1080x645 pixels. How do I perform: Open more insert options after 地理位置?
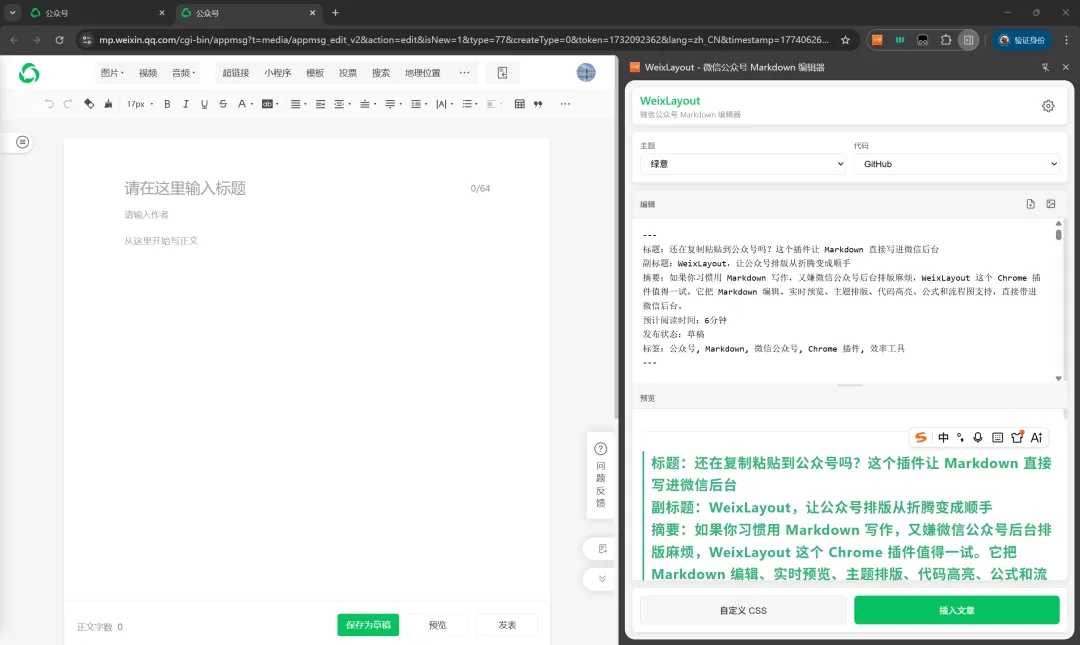(464, 72)
